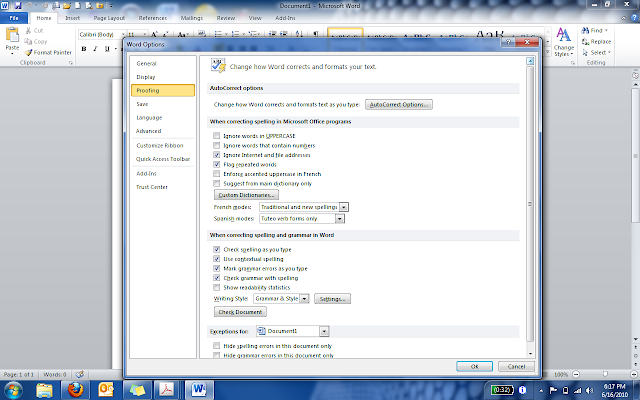Click the Numbering list icon
Screen dimensions: 640x400
click(235, 34)
